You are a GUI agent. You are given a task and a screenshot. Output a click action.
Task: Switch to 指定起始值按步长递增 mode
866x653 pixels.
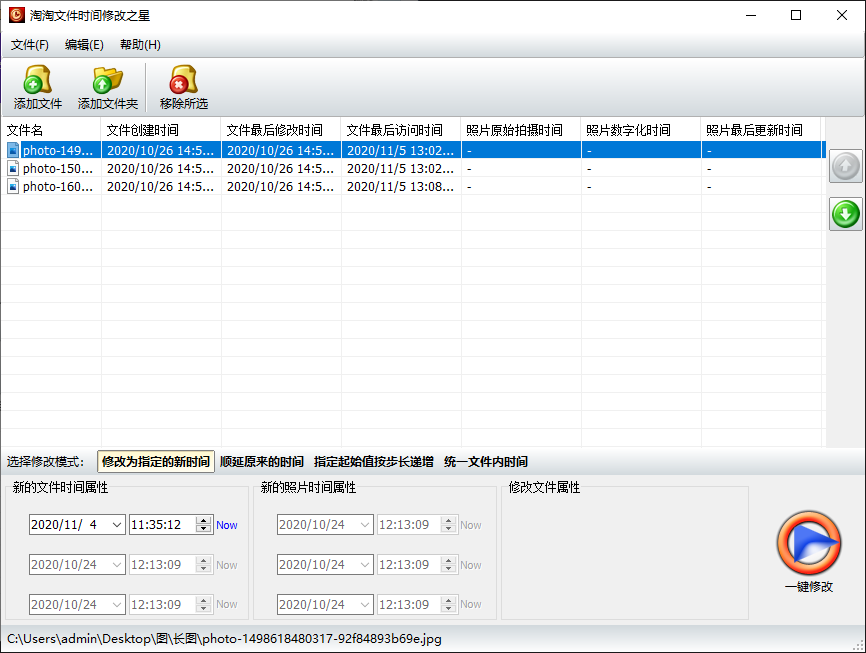click(373, 461)
